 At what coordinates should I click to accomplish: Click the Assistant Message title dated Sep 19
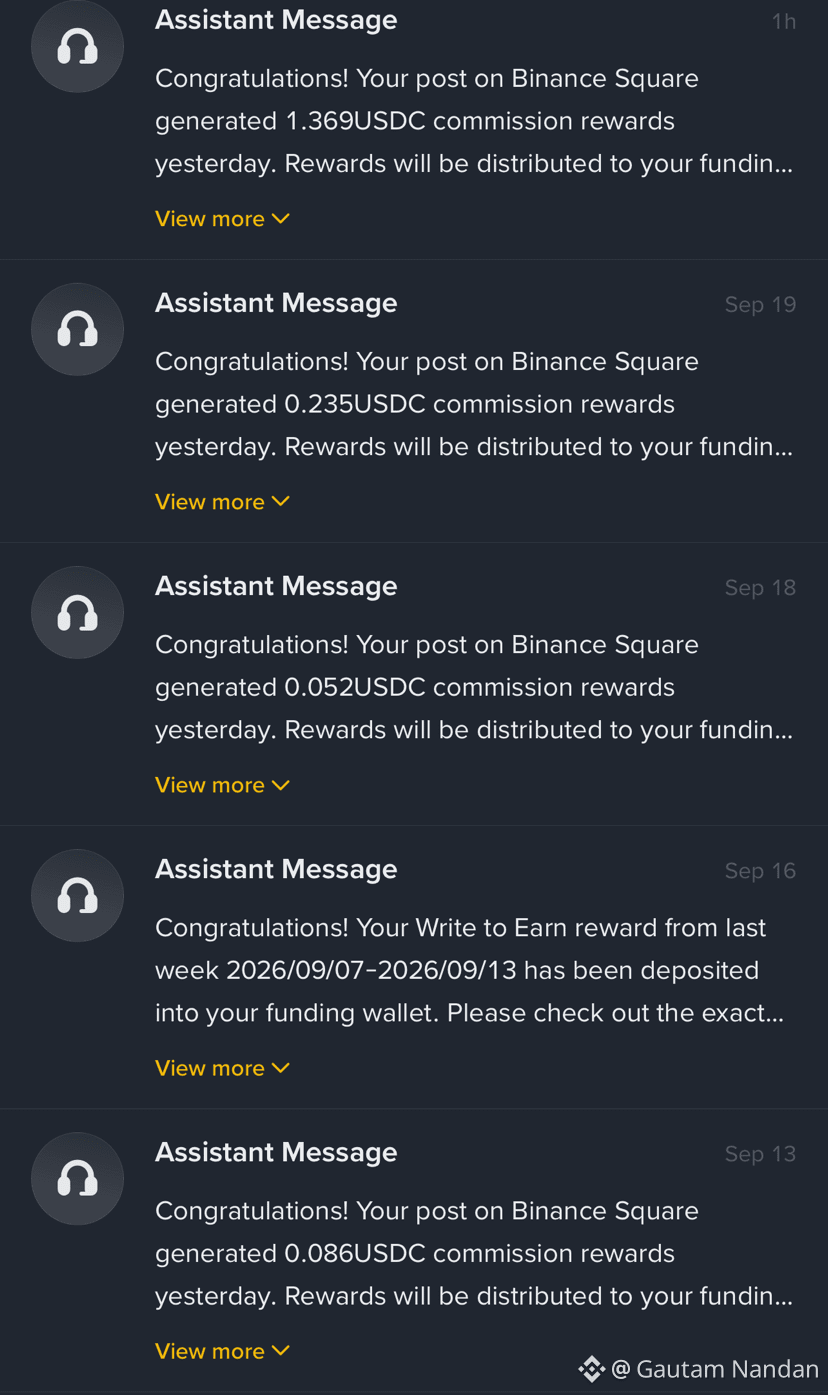[x=276, y=303]
